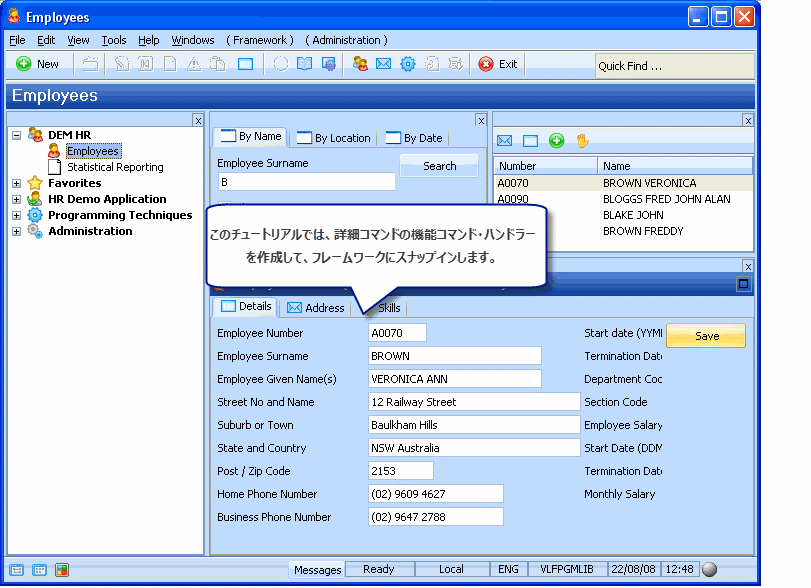Click the blue window icon in the main toolbar

[x=245, y=64]
